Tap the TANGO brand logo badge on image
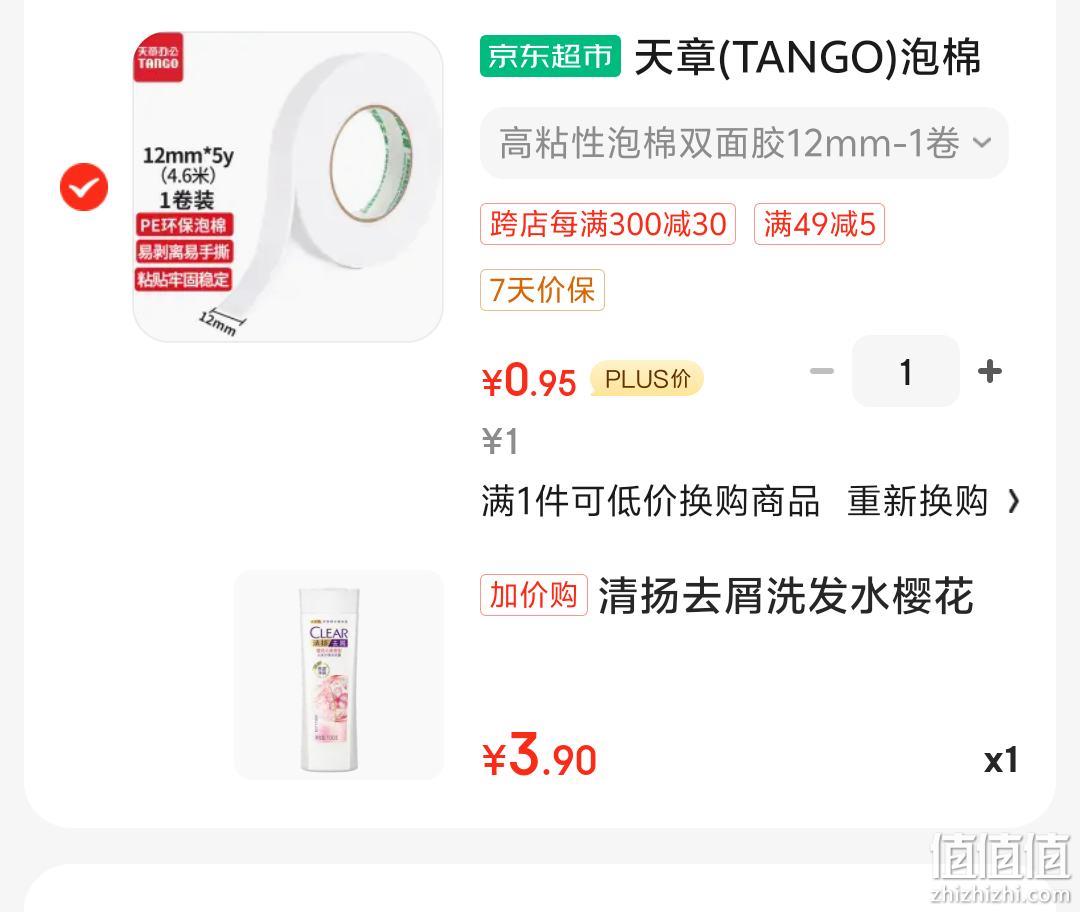The height and width of the screenshot is (912, 1080). 158,57
